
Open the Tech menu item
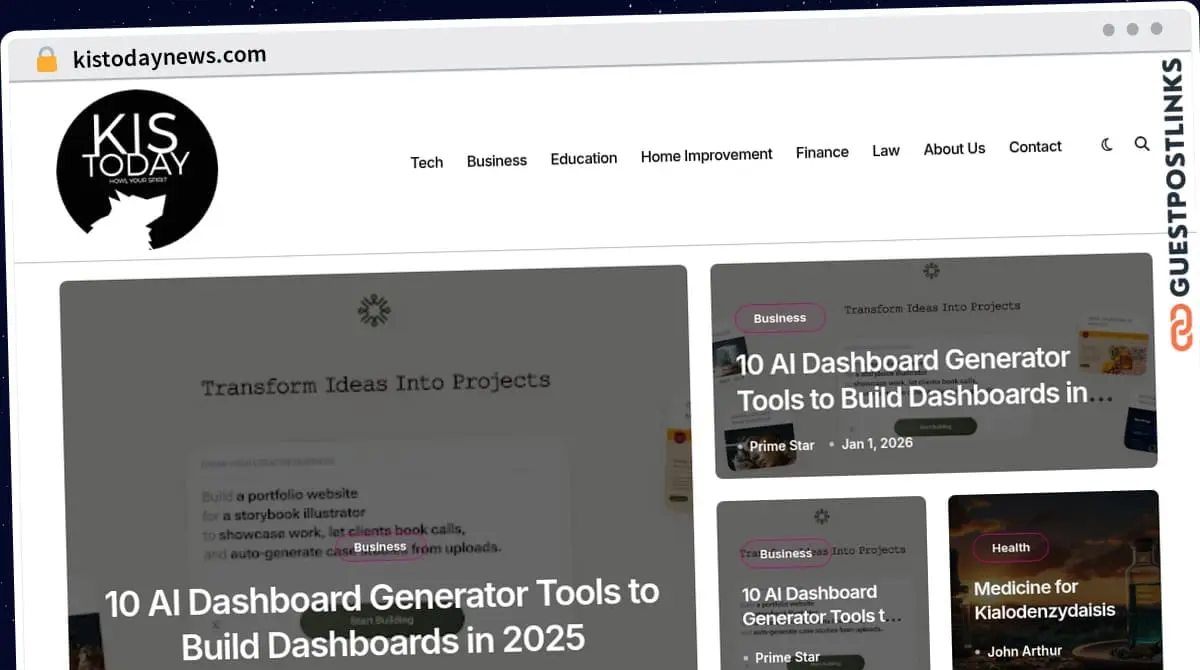(426, 162)
